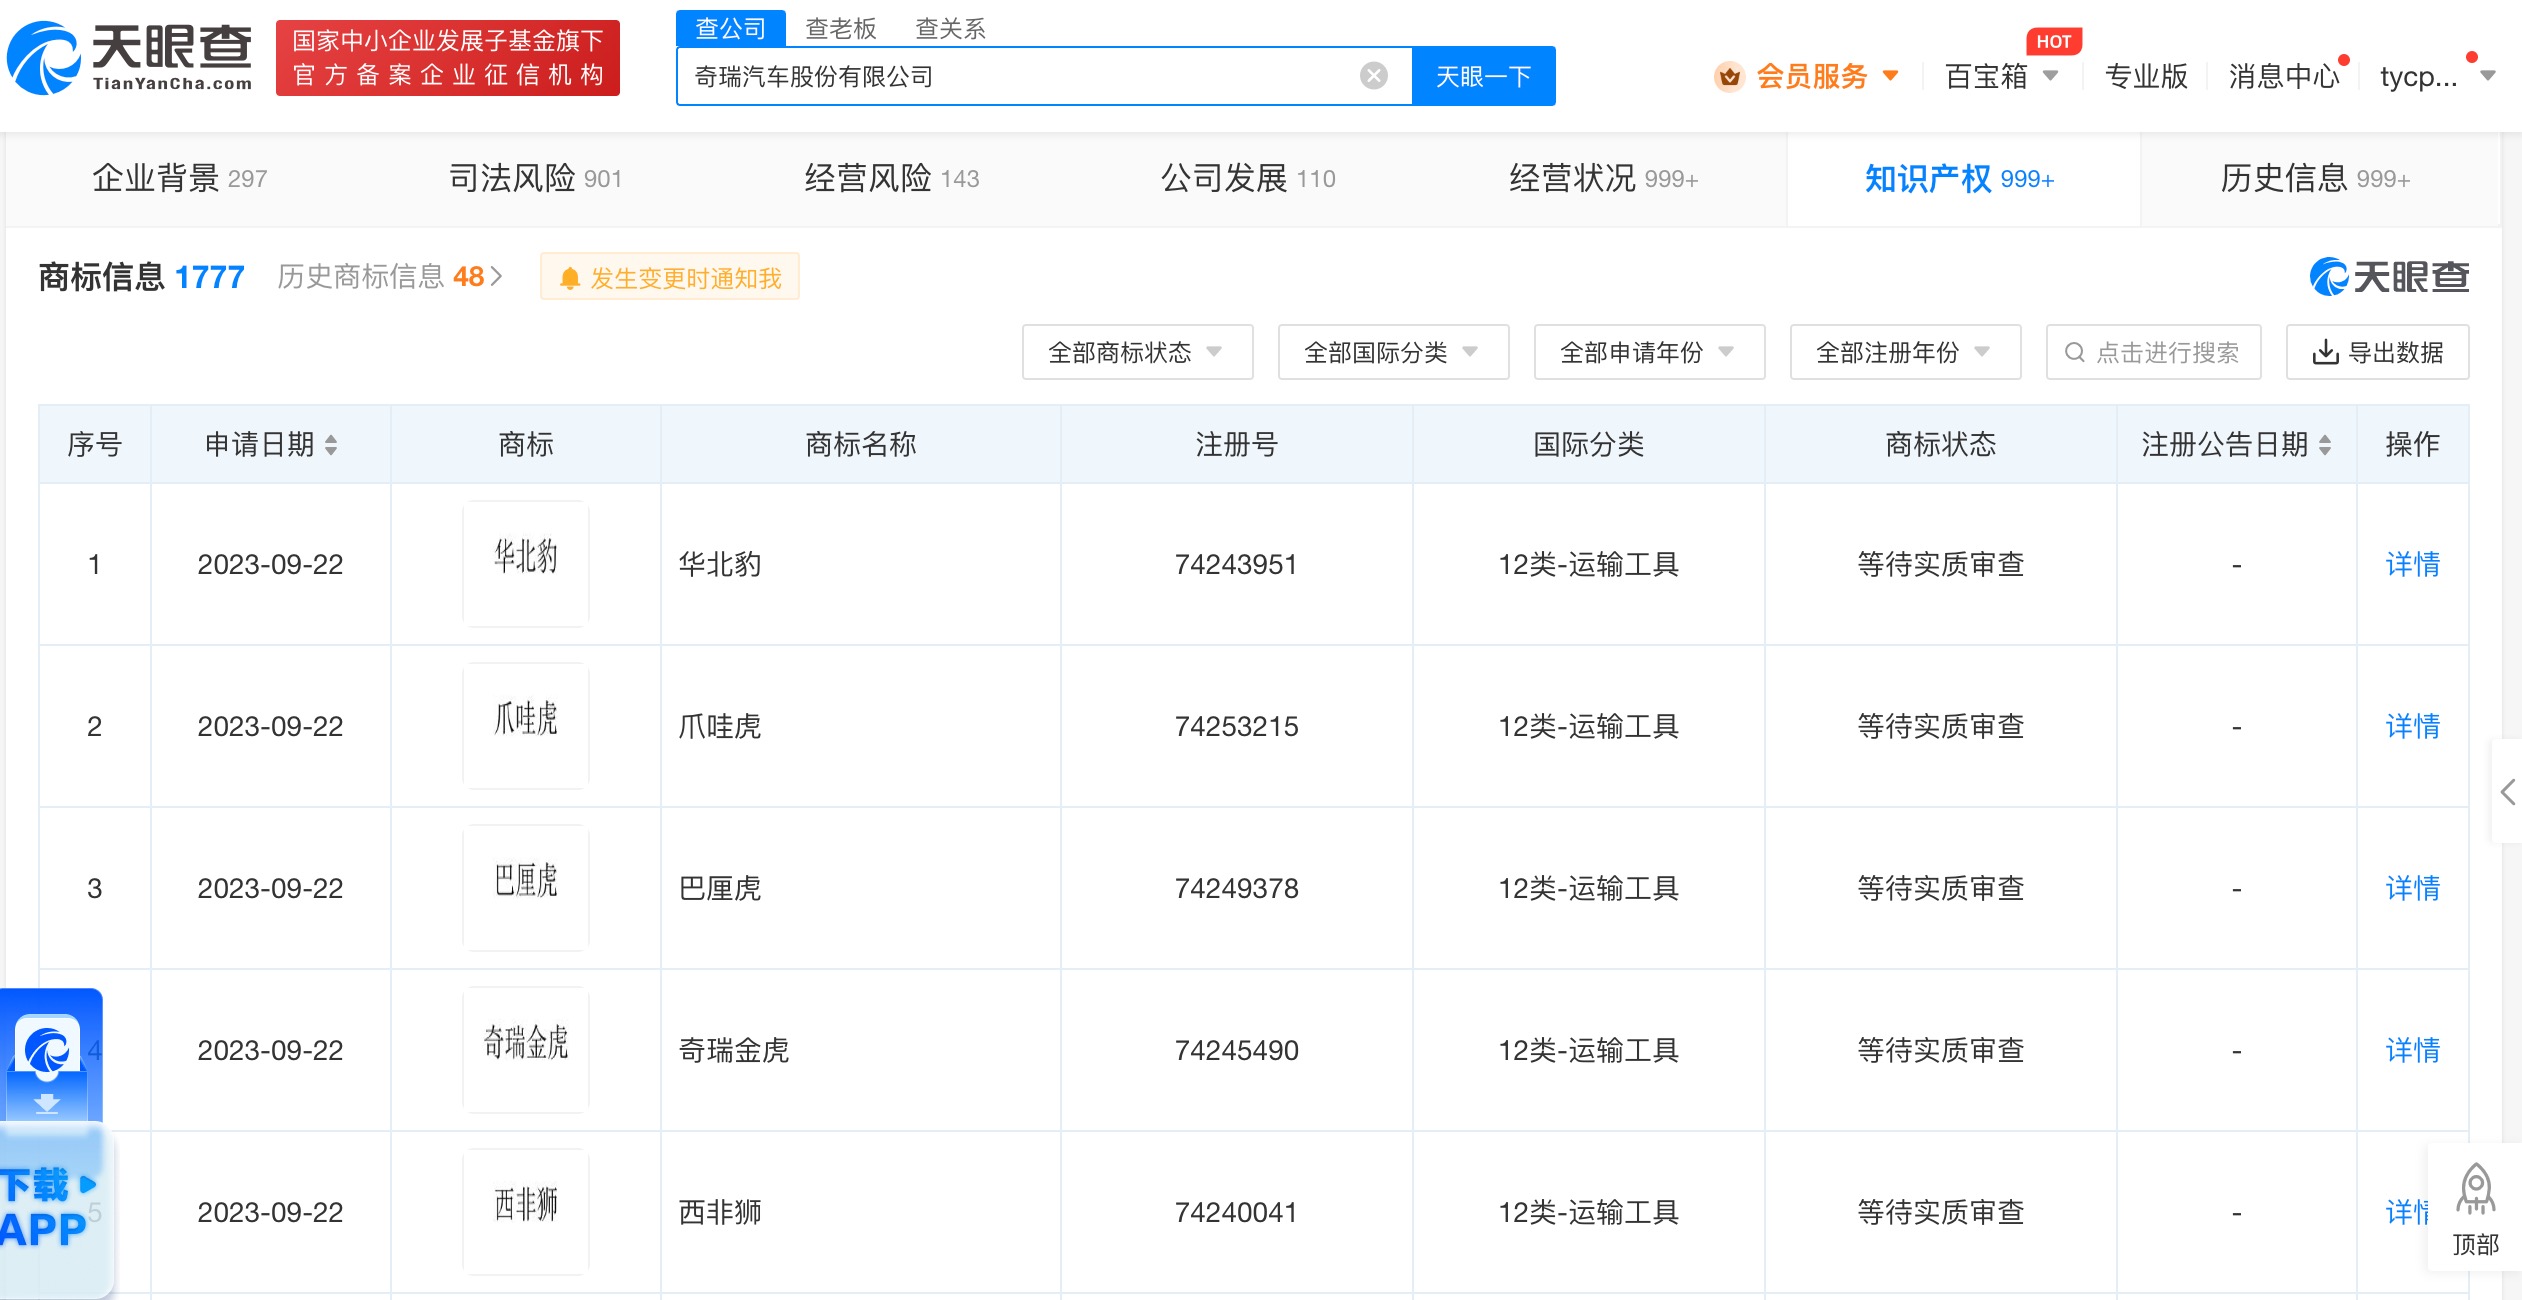Viewport: 2522px width, 1300px height.
Task: Click trademark name 华北豹 in the table
Action: coord(720,564)
